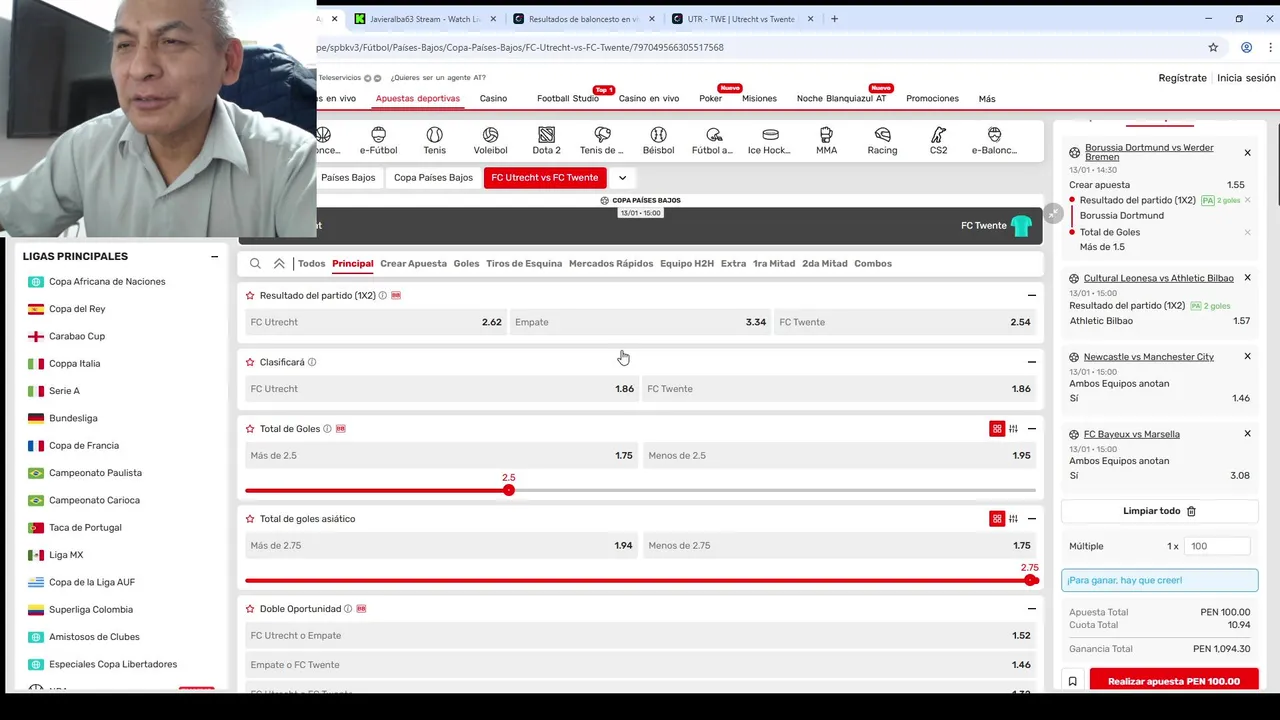Favorite the Resultado del partido market star

pos(250,295)
